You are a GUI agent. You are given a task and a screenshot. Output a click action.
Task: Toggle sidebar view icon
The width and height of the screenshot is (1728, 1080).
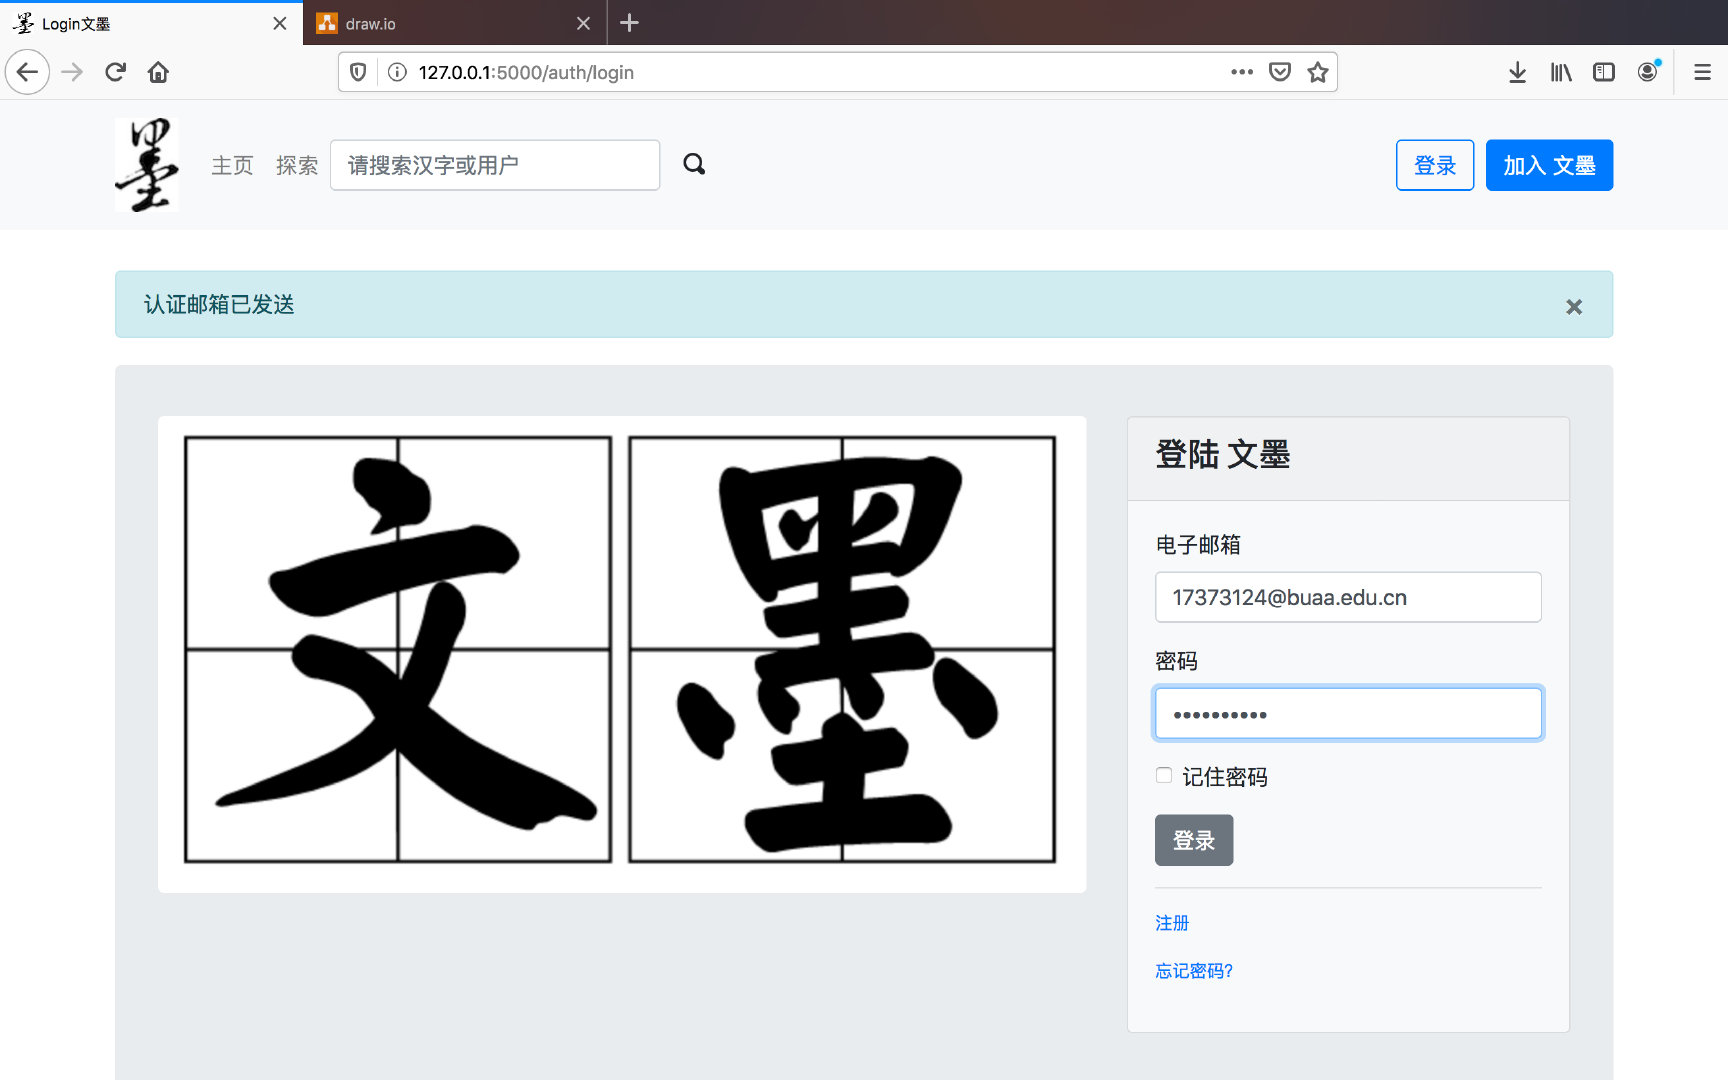[x=1604, y=72]
